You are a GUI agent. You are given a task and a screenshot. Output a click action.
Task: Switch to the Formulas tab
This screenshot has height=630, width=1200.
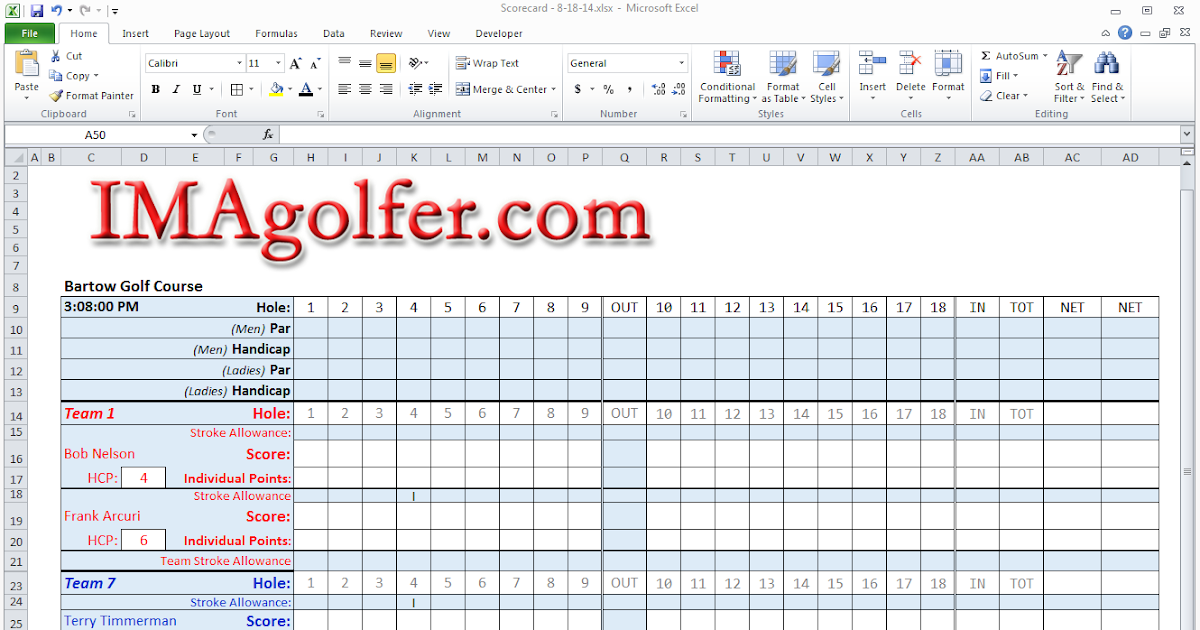[x=276, y=33]
